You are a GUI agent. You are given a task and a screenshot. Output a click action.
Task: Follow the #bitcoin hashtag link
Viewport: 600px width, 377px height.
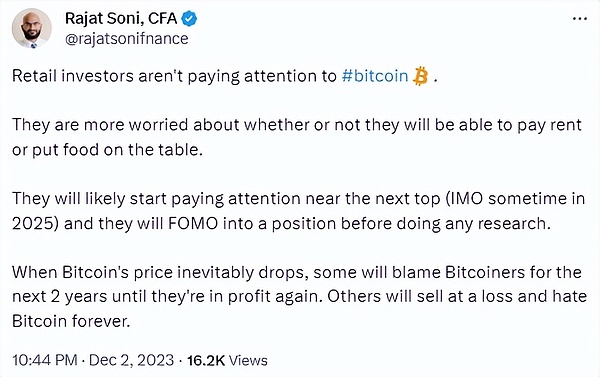click(375, 76)
